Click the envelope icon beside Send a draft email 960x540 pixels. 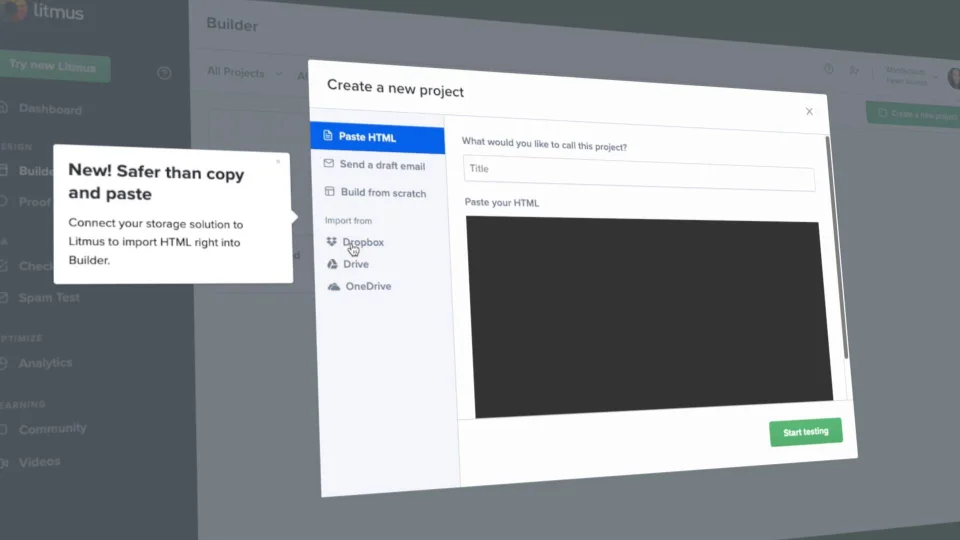pos(329,163)
